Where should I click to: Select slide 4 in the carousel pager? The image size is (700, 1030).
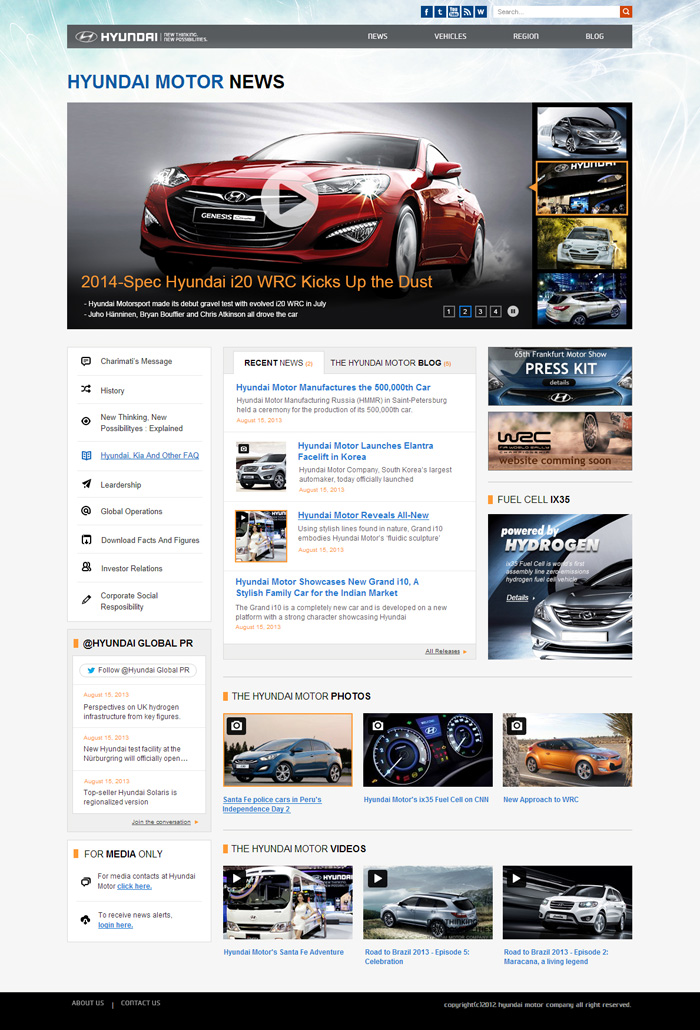[496, 311]
